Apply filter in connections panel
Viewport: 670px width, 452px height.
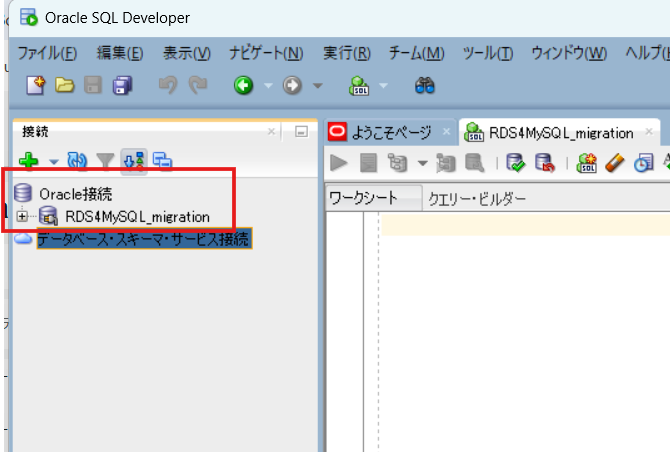(105, 161)
